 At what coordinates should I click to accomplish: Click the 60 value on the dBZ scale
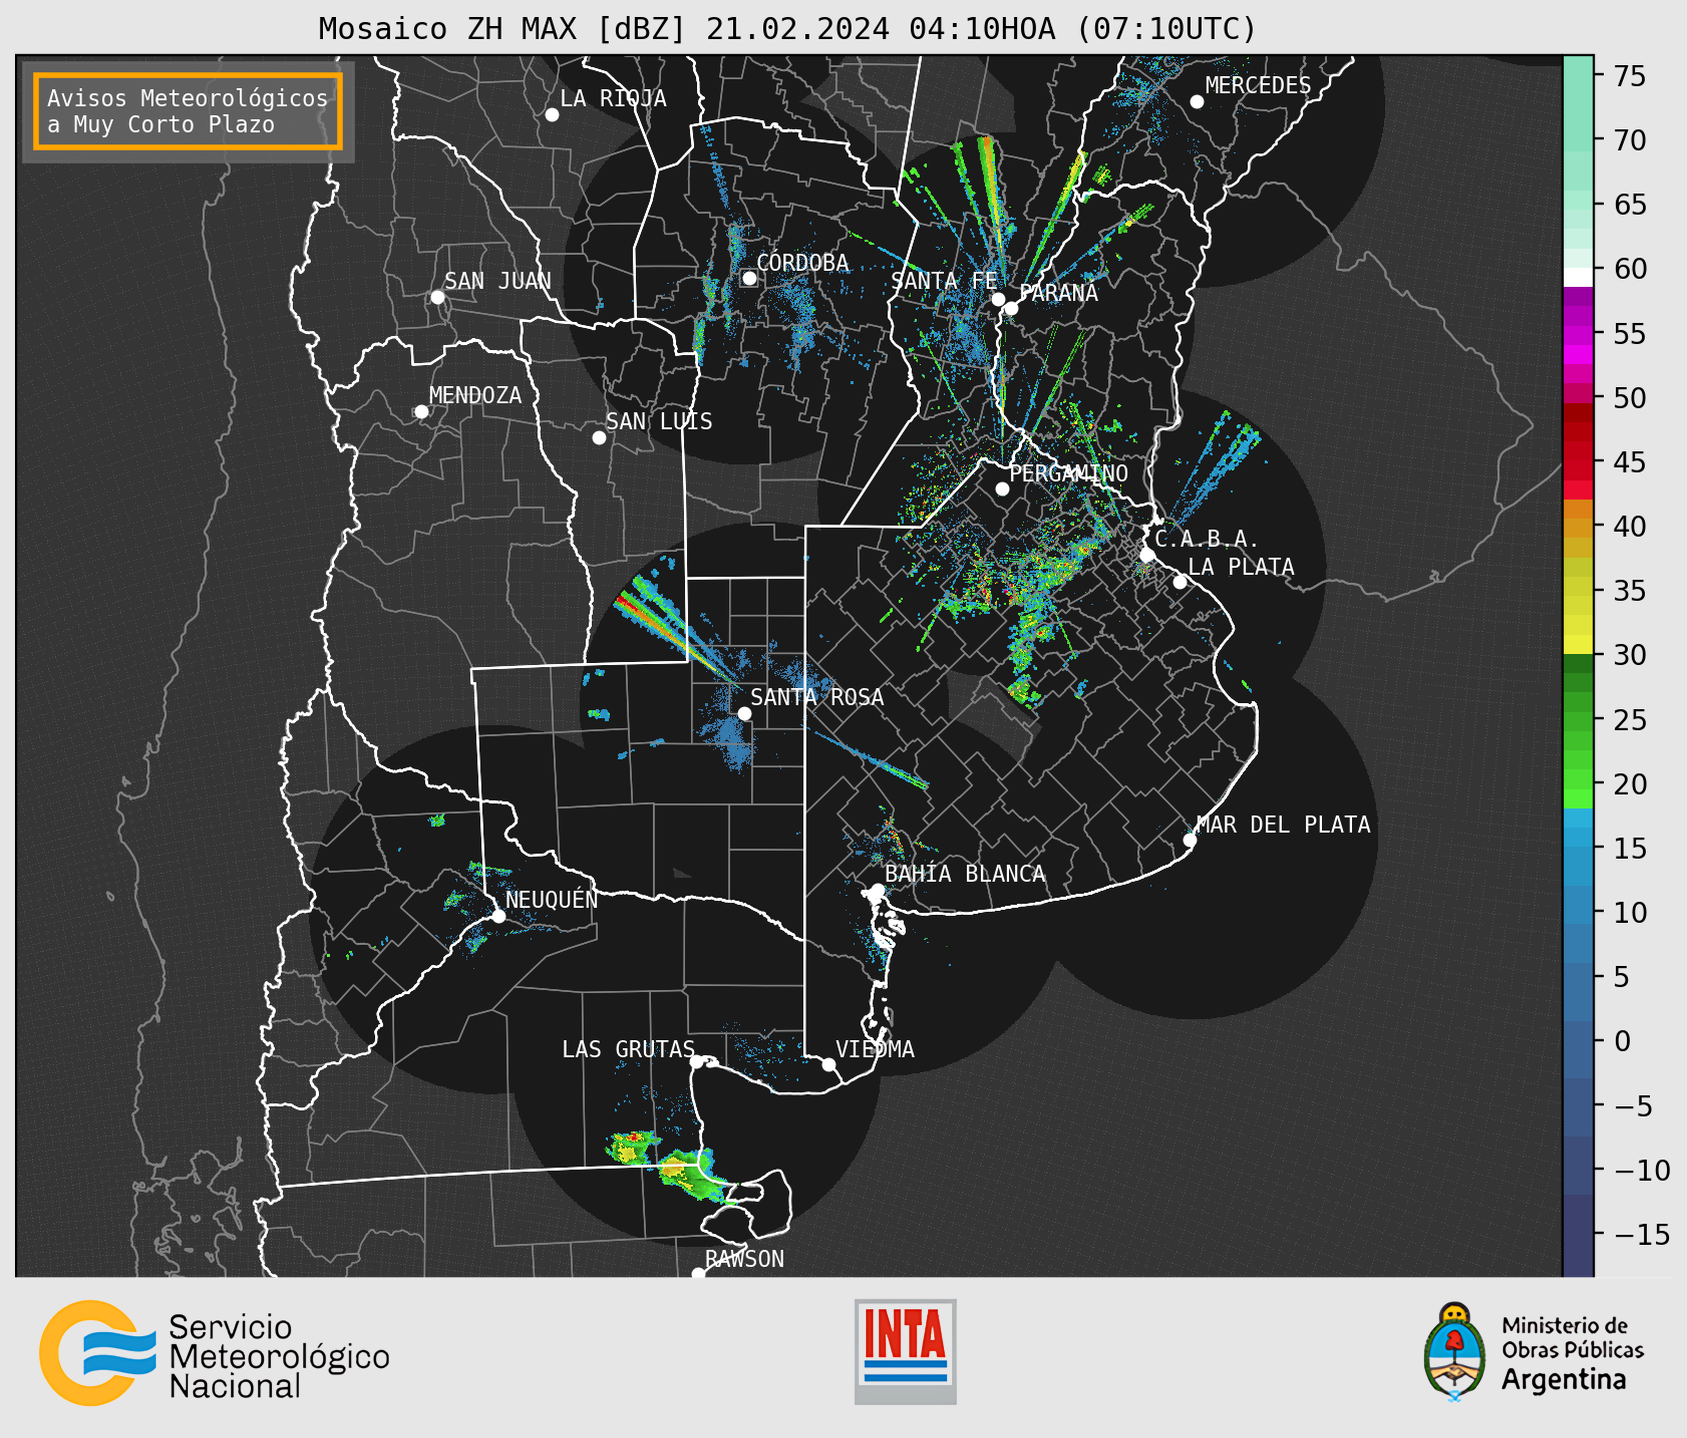1629,269
